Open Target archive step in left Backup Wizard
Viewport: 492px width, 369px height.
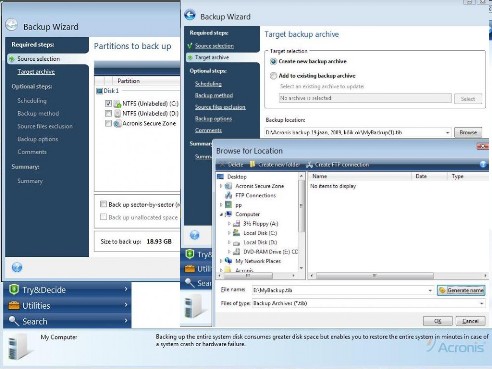[x=36, y=72]
